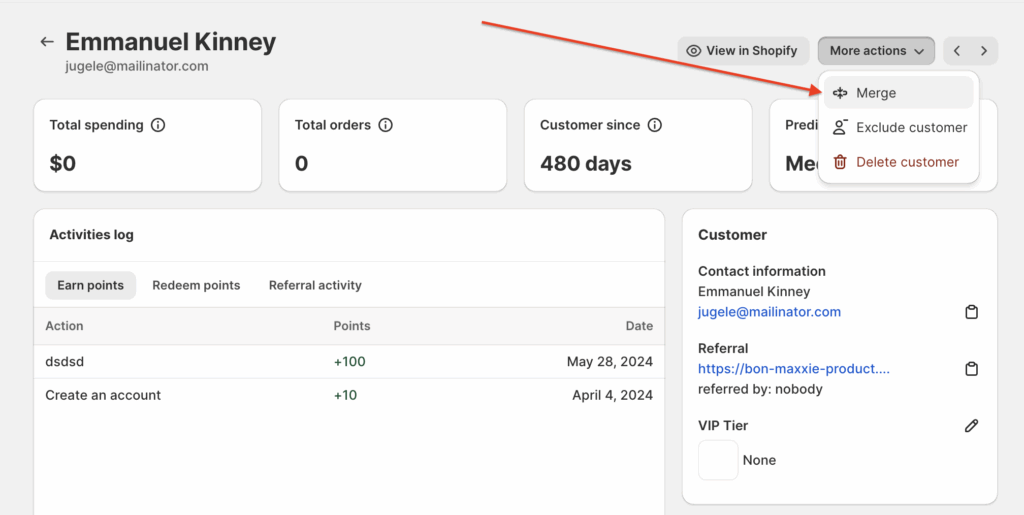This screenshot has height=515, width=1024.
Task: Open the More actions dropdown
Action: (x=876, y=51)
